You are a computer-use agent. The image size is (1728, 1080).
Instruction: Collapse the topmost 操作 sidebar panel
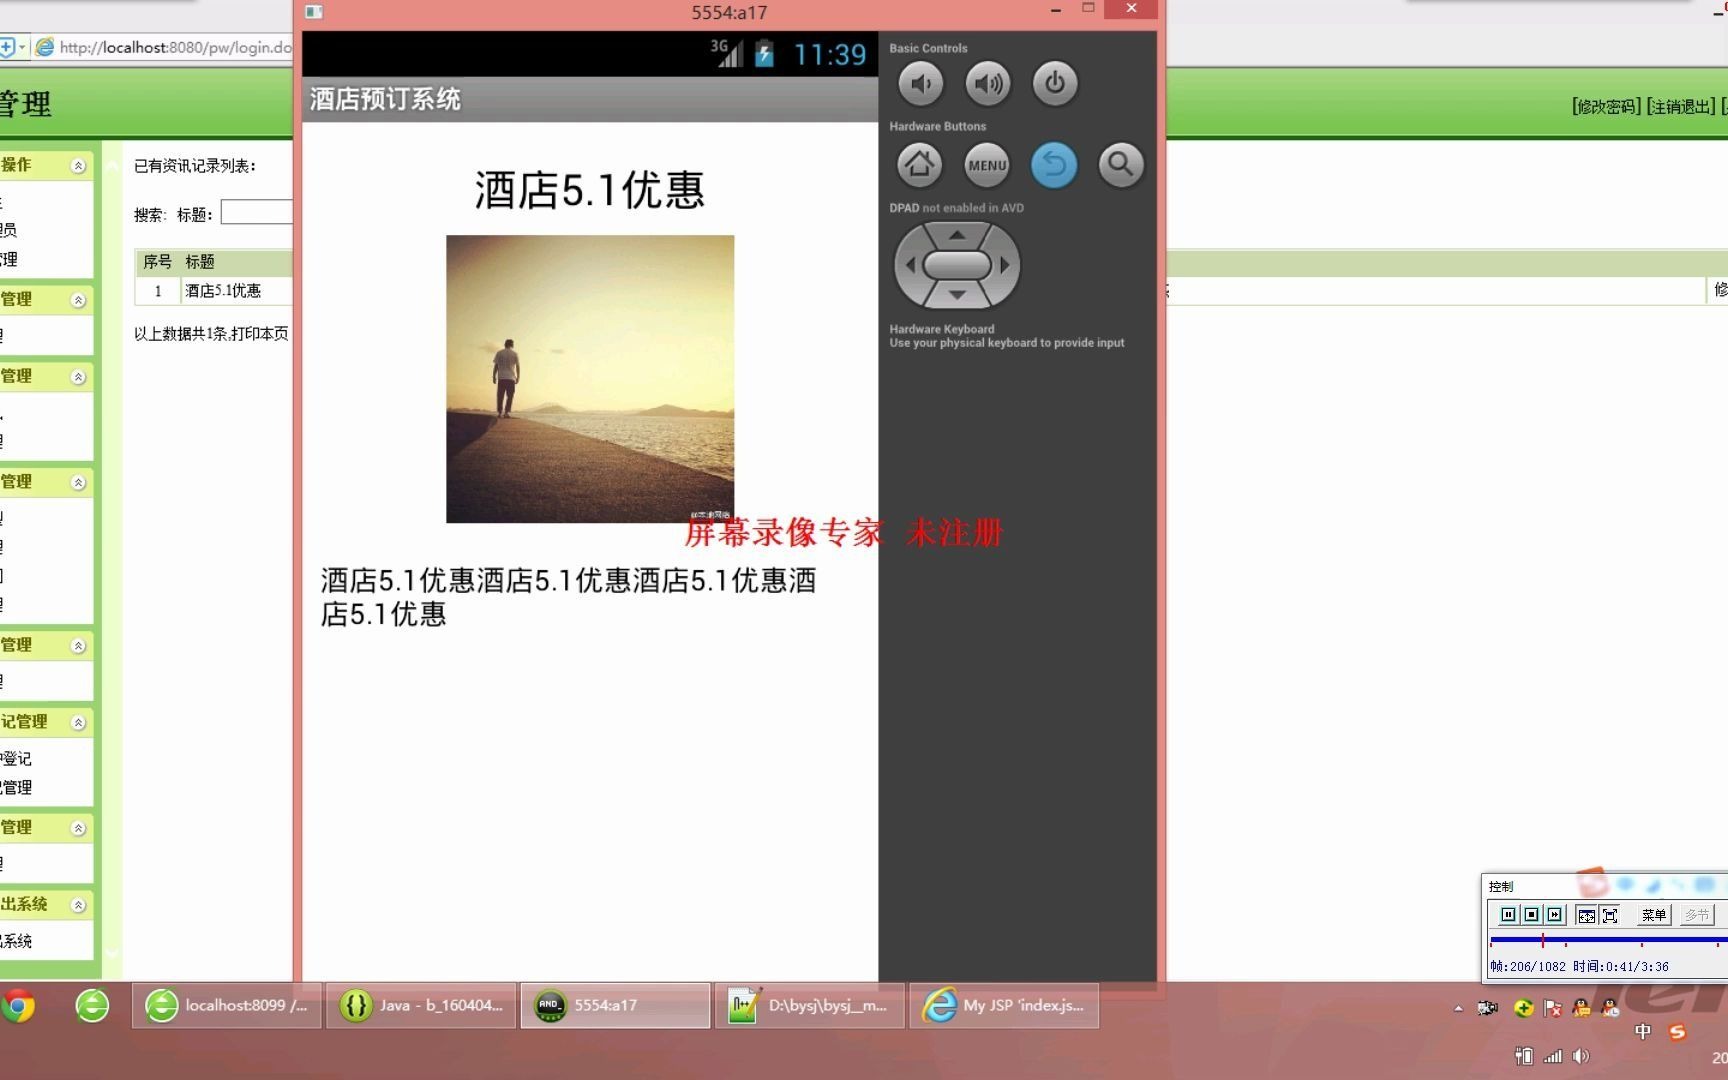coord(78,165)
